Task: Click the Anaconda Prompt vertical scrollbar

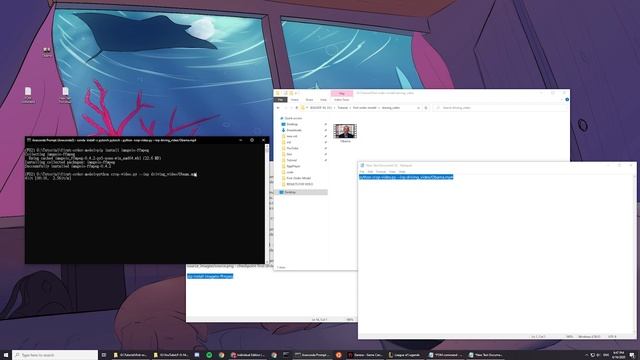Action: pos(267,203)
